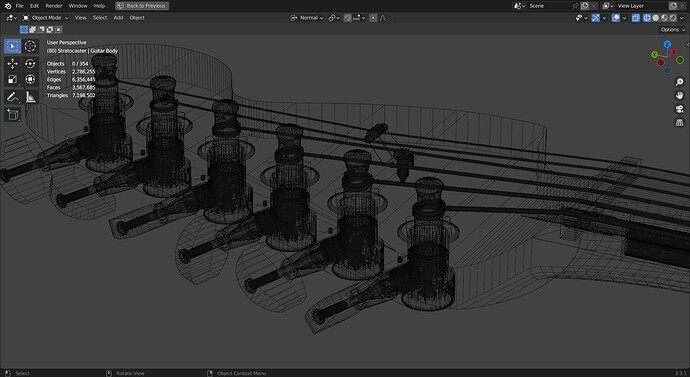690x377 pixels.
Task: Open the Options dropdown
Action: click(x=672, y=29)
